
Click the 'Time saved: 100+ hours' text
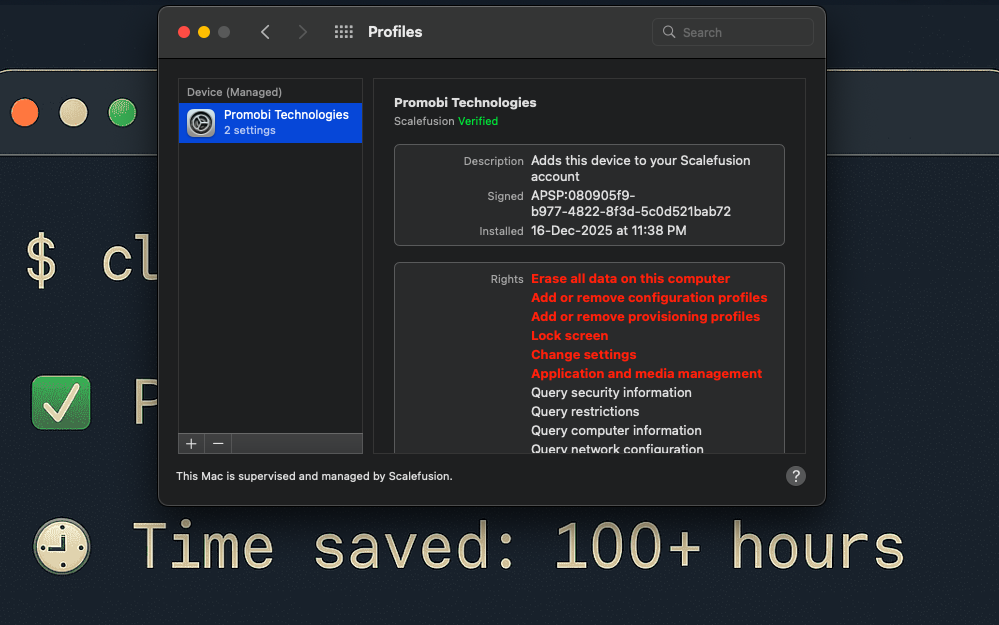point(518,545)
